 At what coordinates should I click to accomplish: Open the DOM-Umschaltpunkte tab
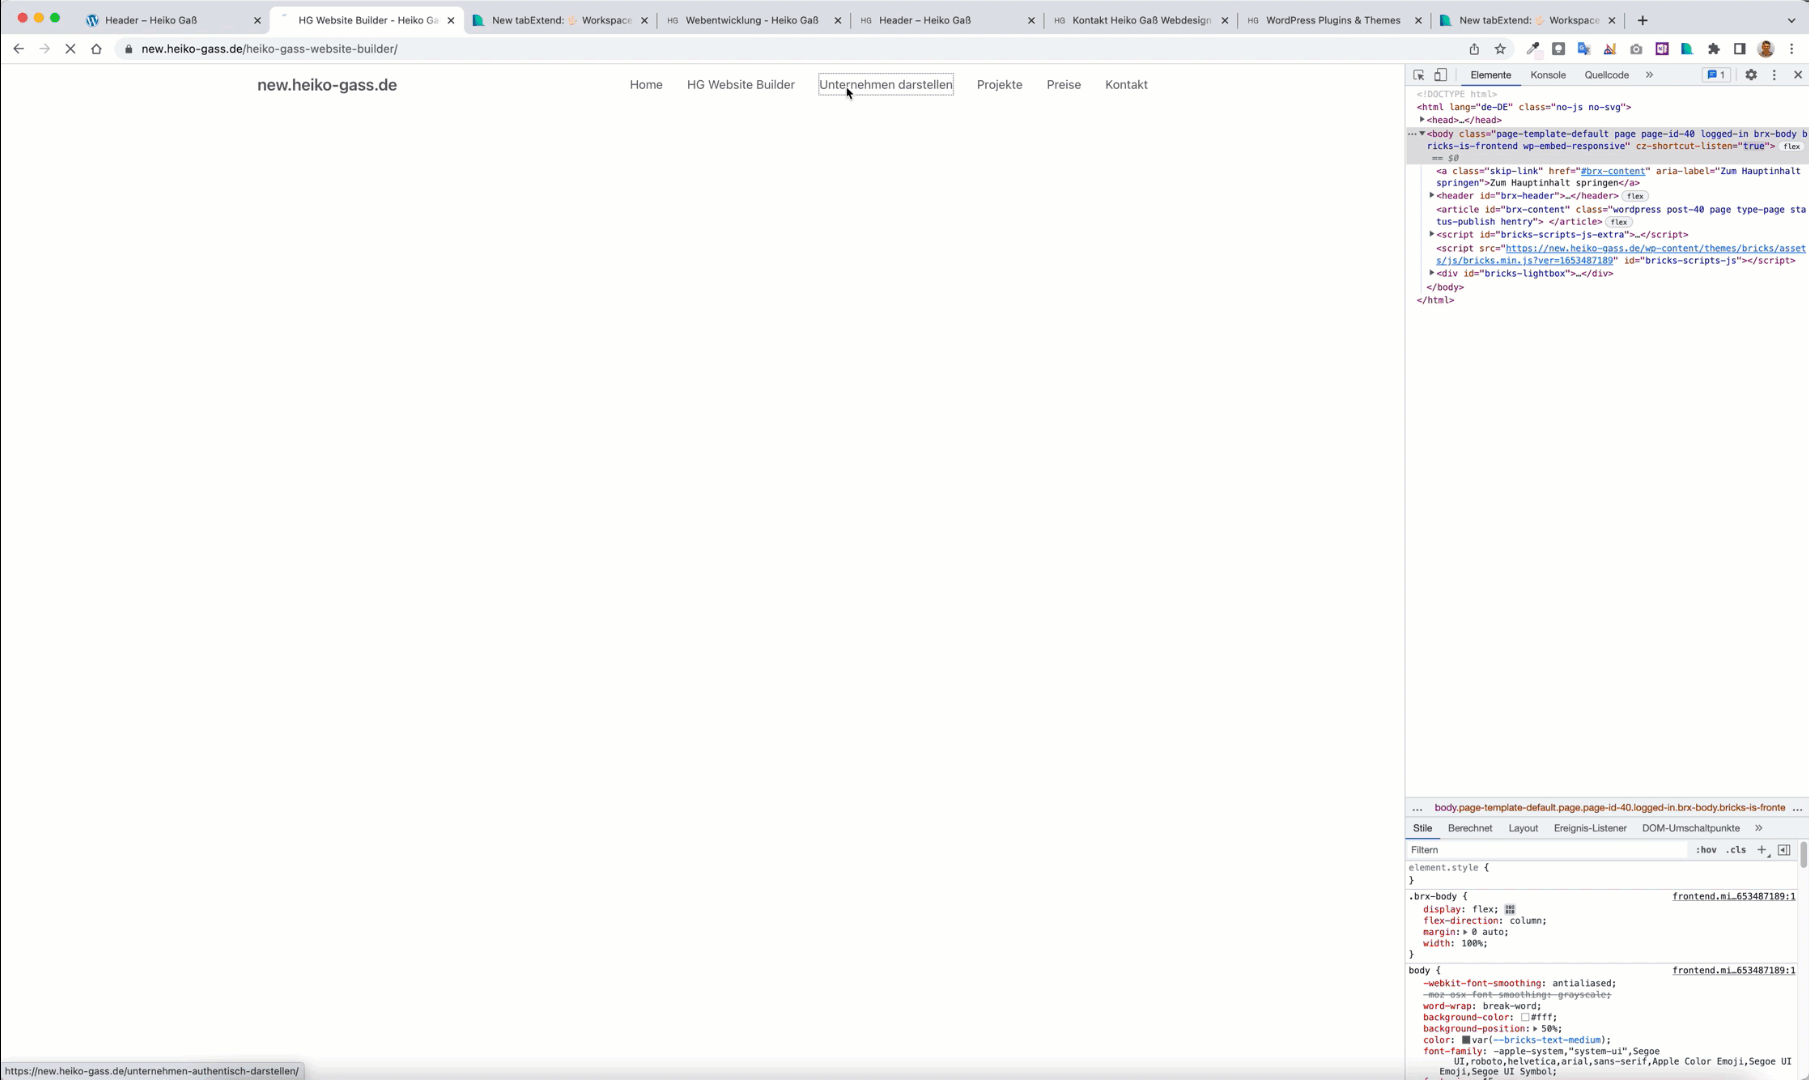[1691, 828]
